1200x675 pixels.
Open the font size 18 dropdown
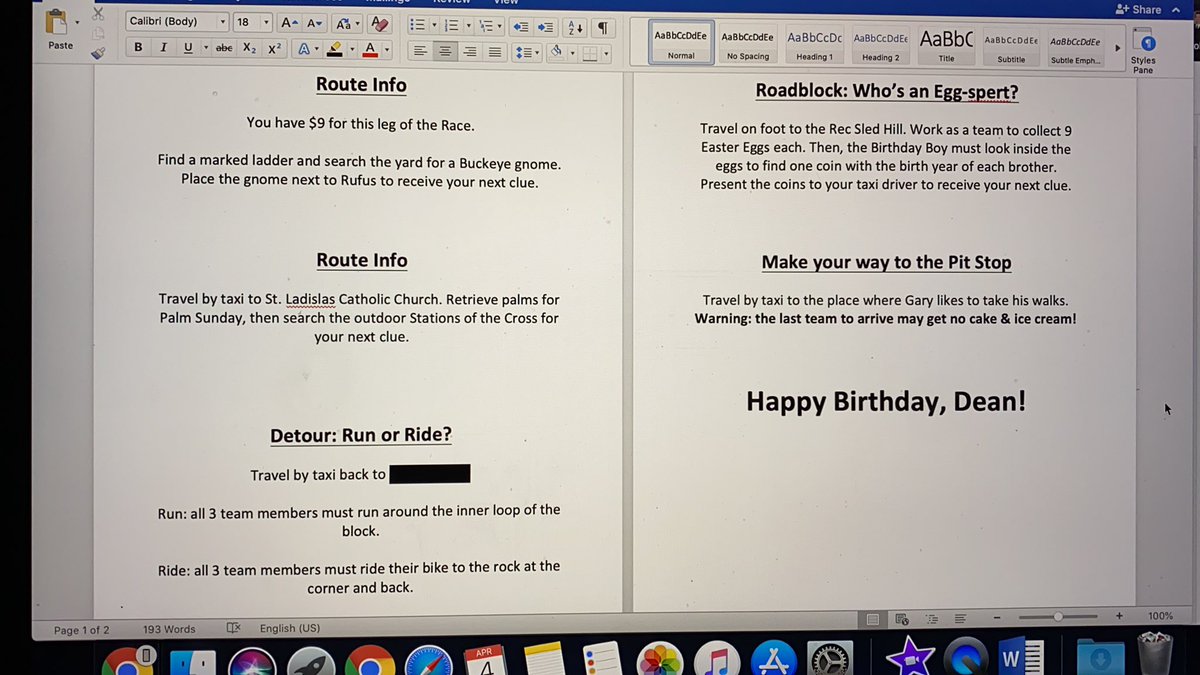(267, 22)
